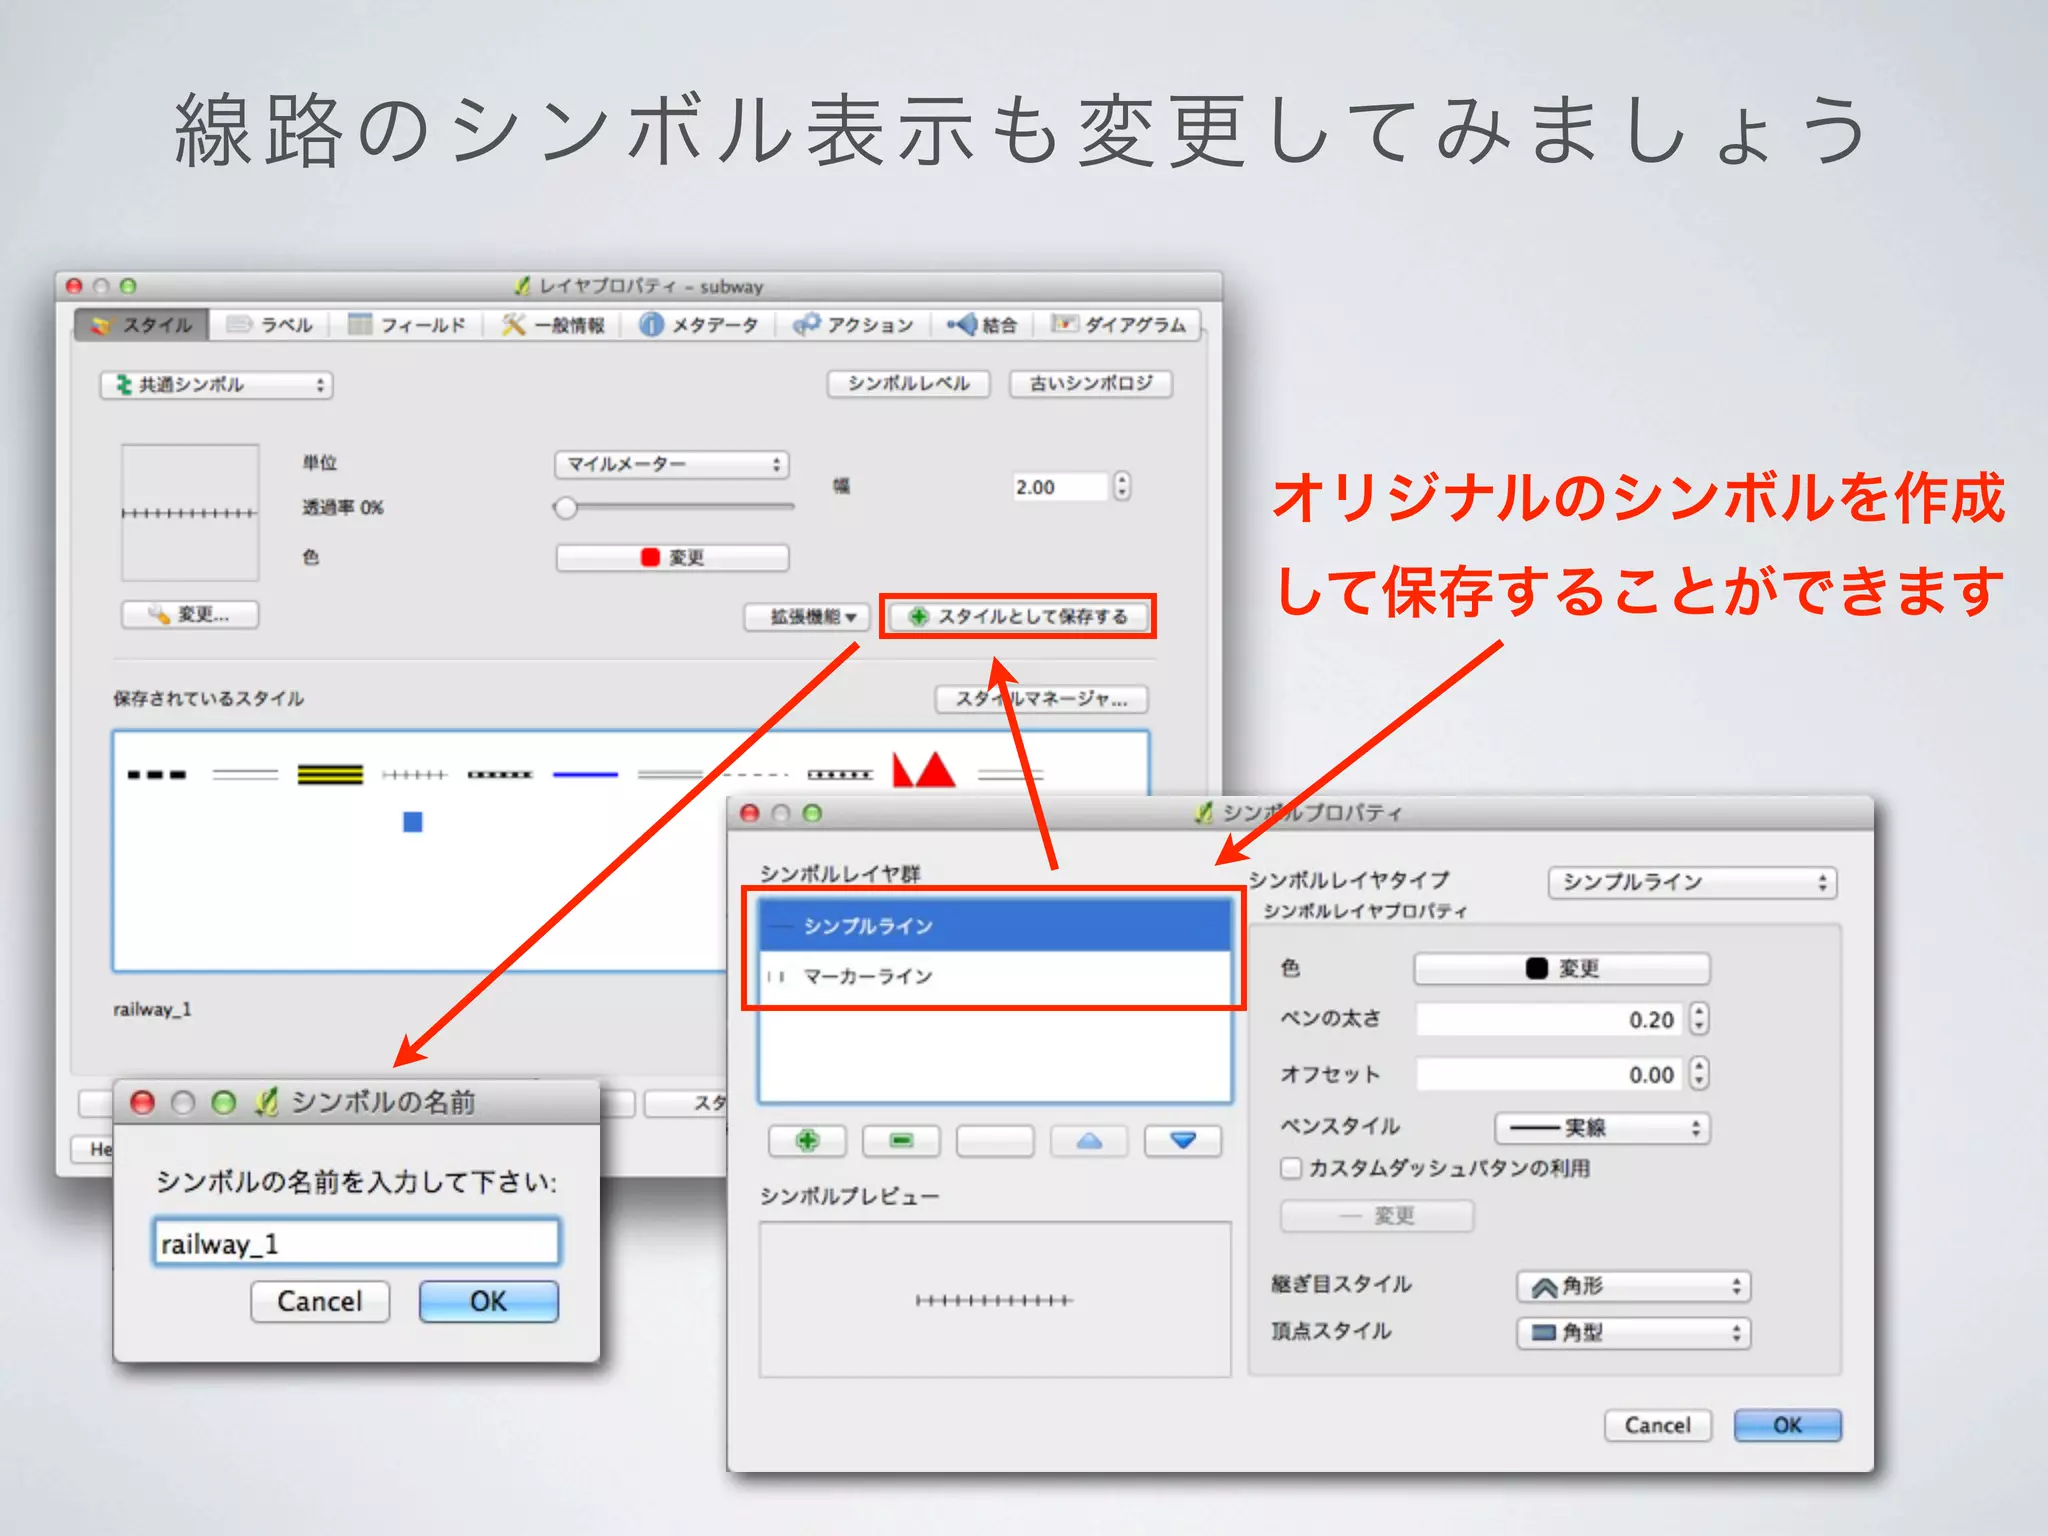2048x1536 pixels.
Task: Open the 継ぎ目スタイル 角形 dropdown
Action: 1634,1286
